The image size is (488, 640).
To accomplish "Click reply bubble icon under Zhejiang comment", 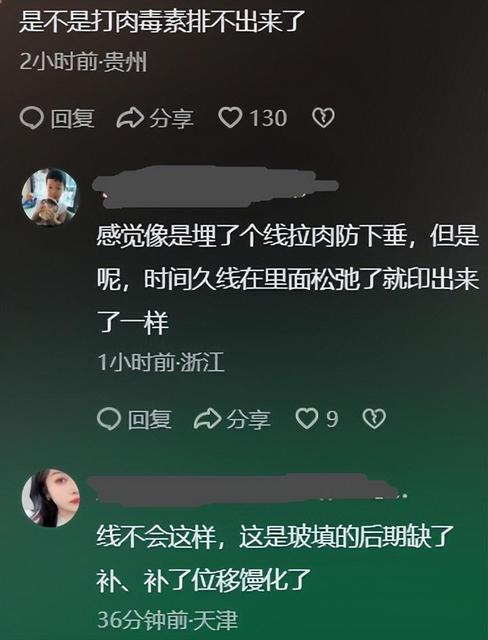I will point(109,419).
